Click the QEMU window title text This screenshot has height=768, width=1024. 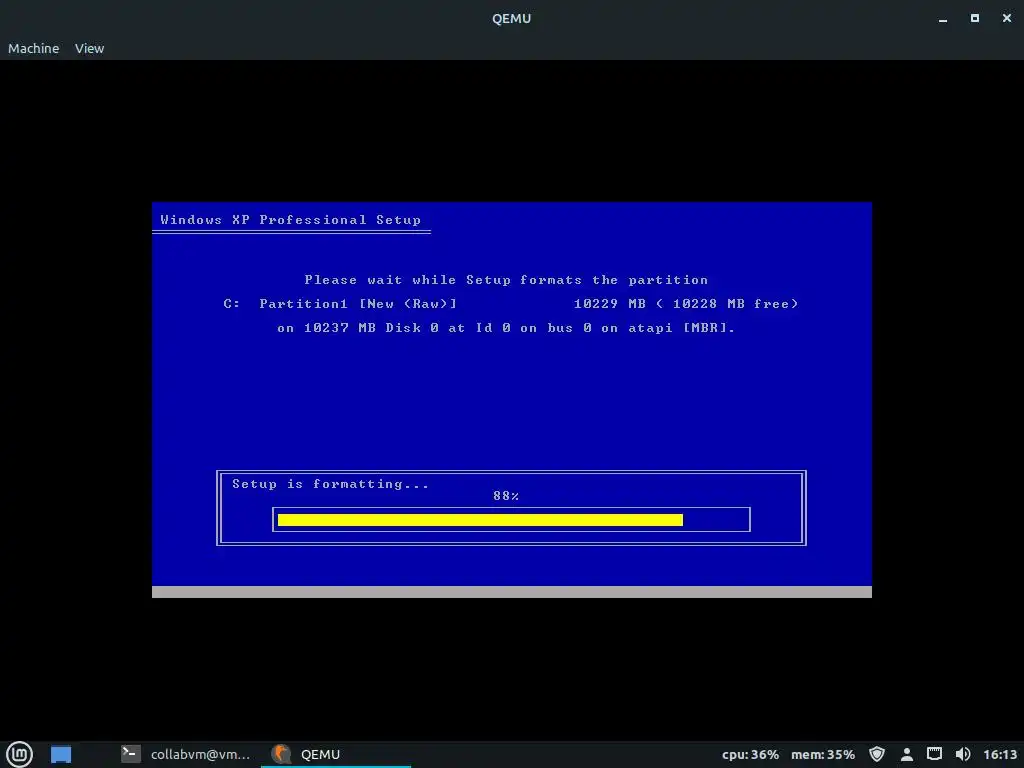(x=511, y=18)
